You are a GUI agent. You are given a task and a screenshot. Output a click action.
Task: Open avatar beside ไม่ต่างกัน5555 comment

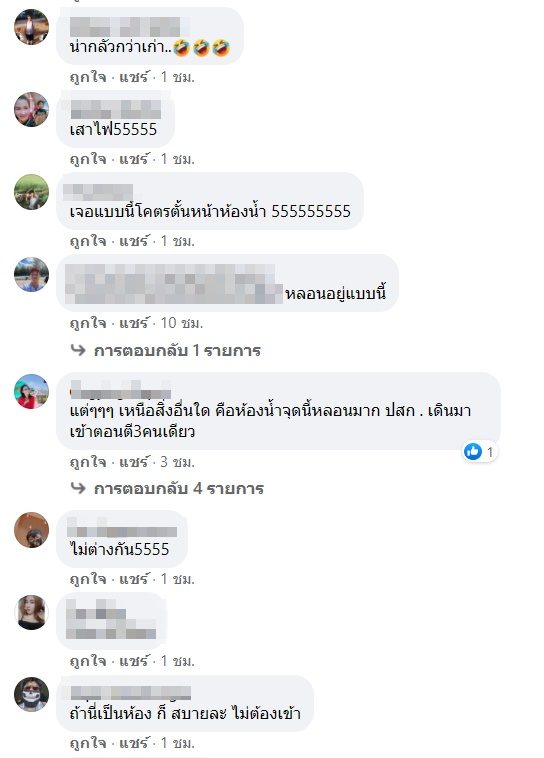pos(31,530)
